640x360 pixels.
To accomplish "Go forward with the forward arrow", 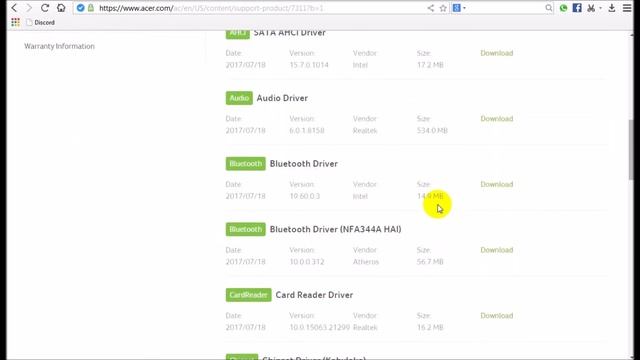I will tap(29, 8).
